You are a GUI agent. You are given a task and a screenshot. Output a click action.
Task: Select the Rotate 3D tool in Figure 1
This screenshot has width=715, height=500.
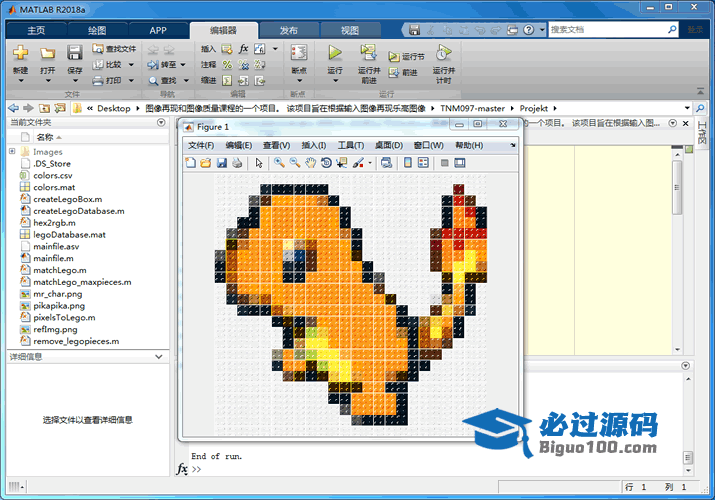[x=326, y=163]
